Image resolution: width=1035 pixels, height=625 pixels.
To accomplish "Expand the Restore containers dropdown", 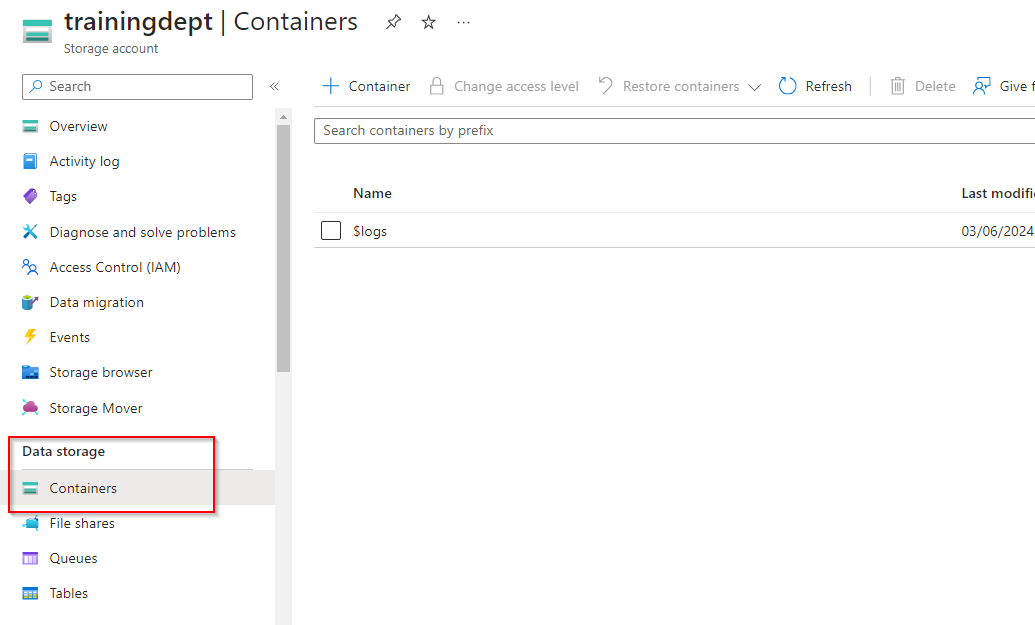I will coord(754,87).
